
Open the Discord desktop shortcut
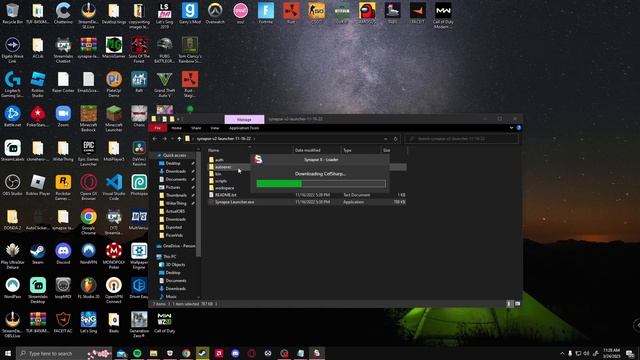[63, 253]
